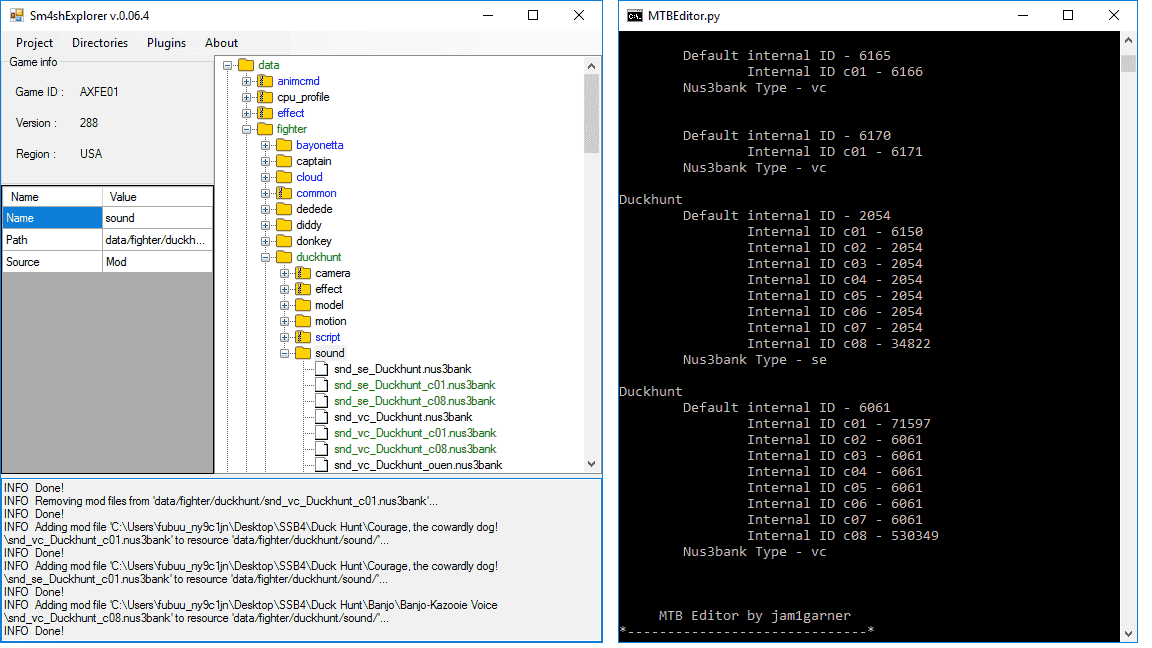Screen dimensions: 1152x648
Task: Collapse the fighter folder node
Action: coord(247,129)
